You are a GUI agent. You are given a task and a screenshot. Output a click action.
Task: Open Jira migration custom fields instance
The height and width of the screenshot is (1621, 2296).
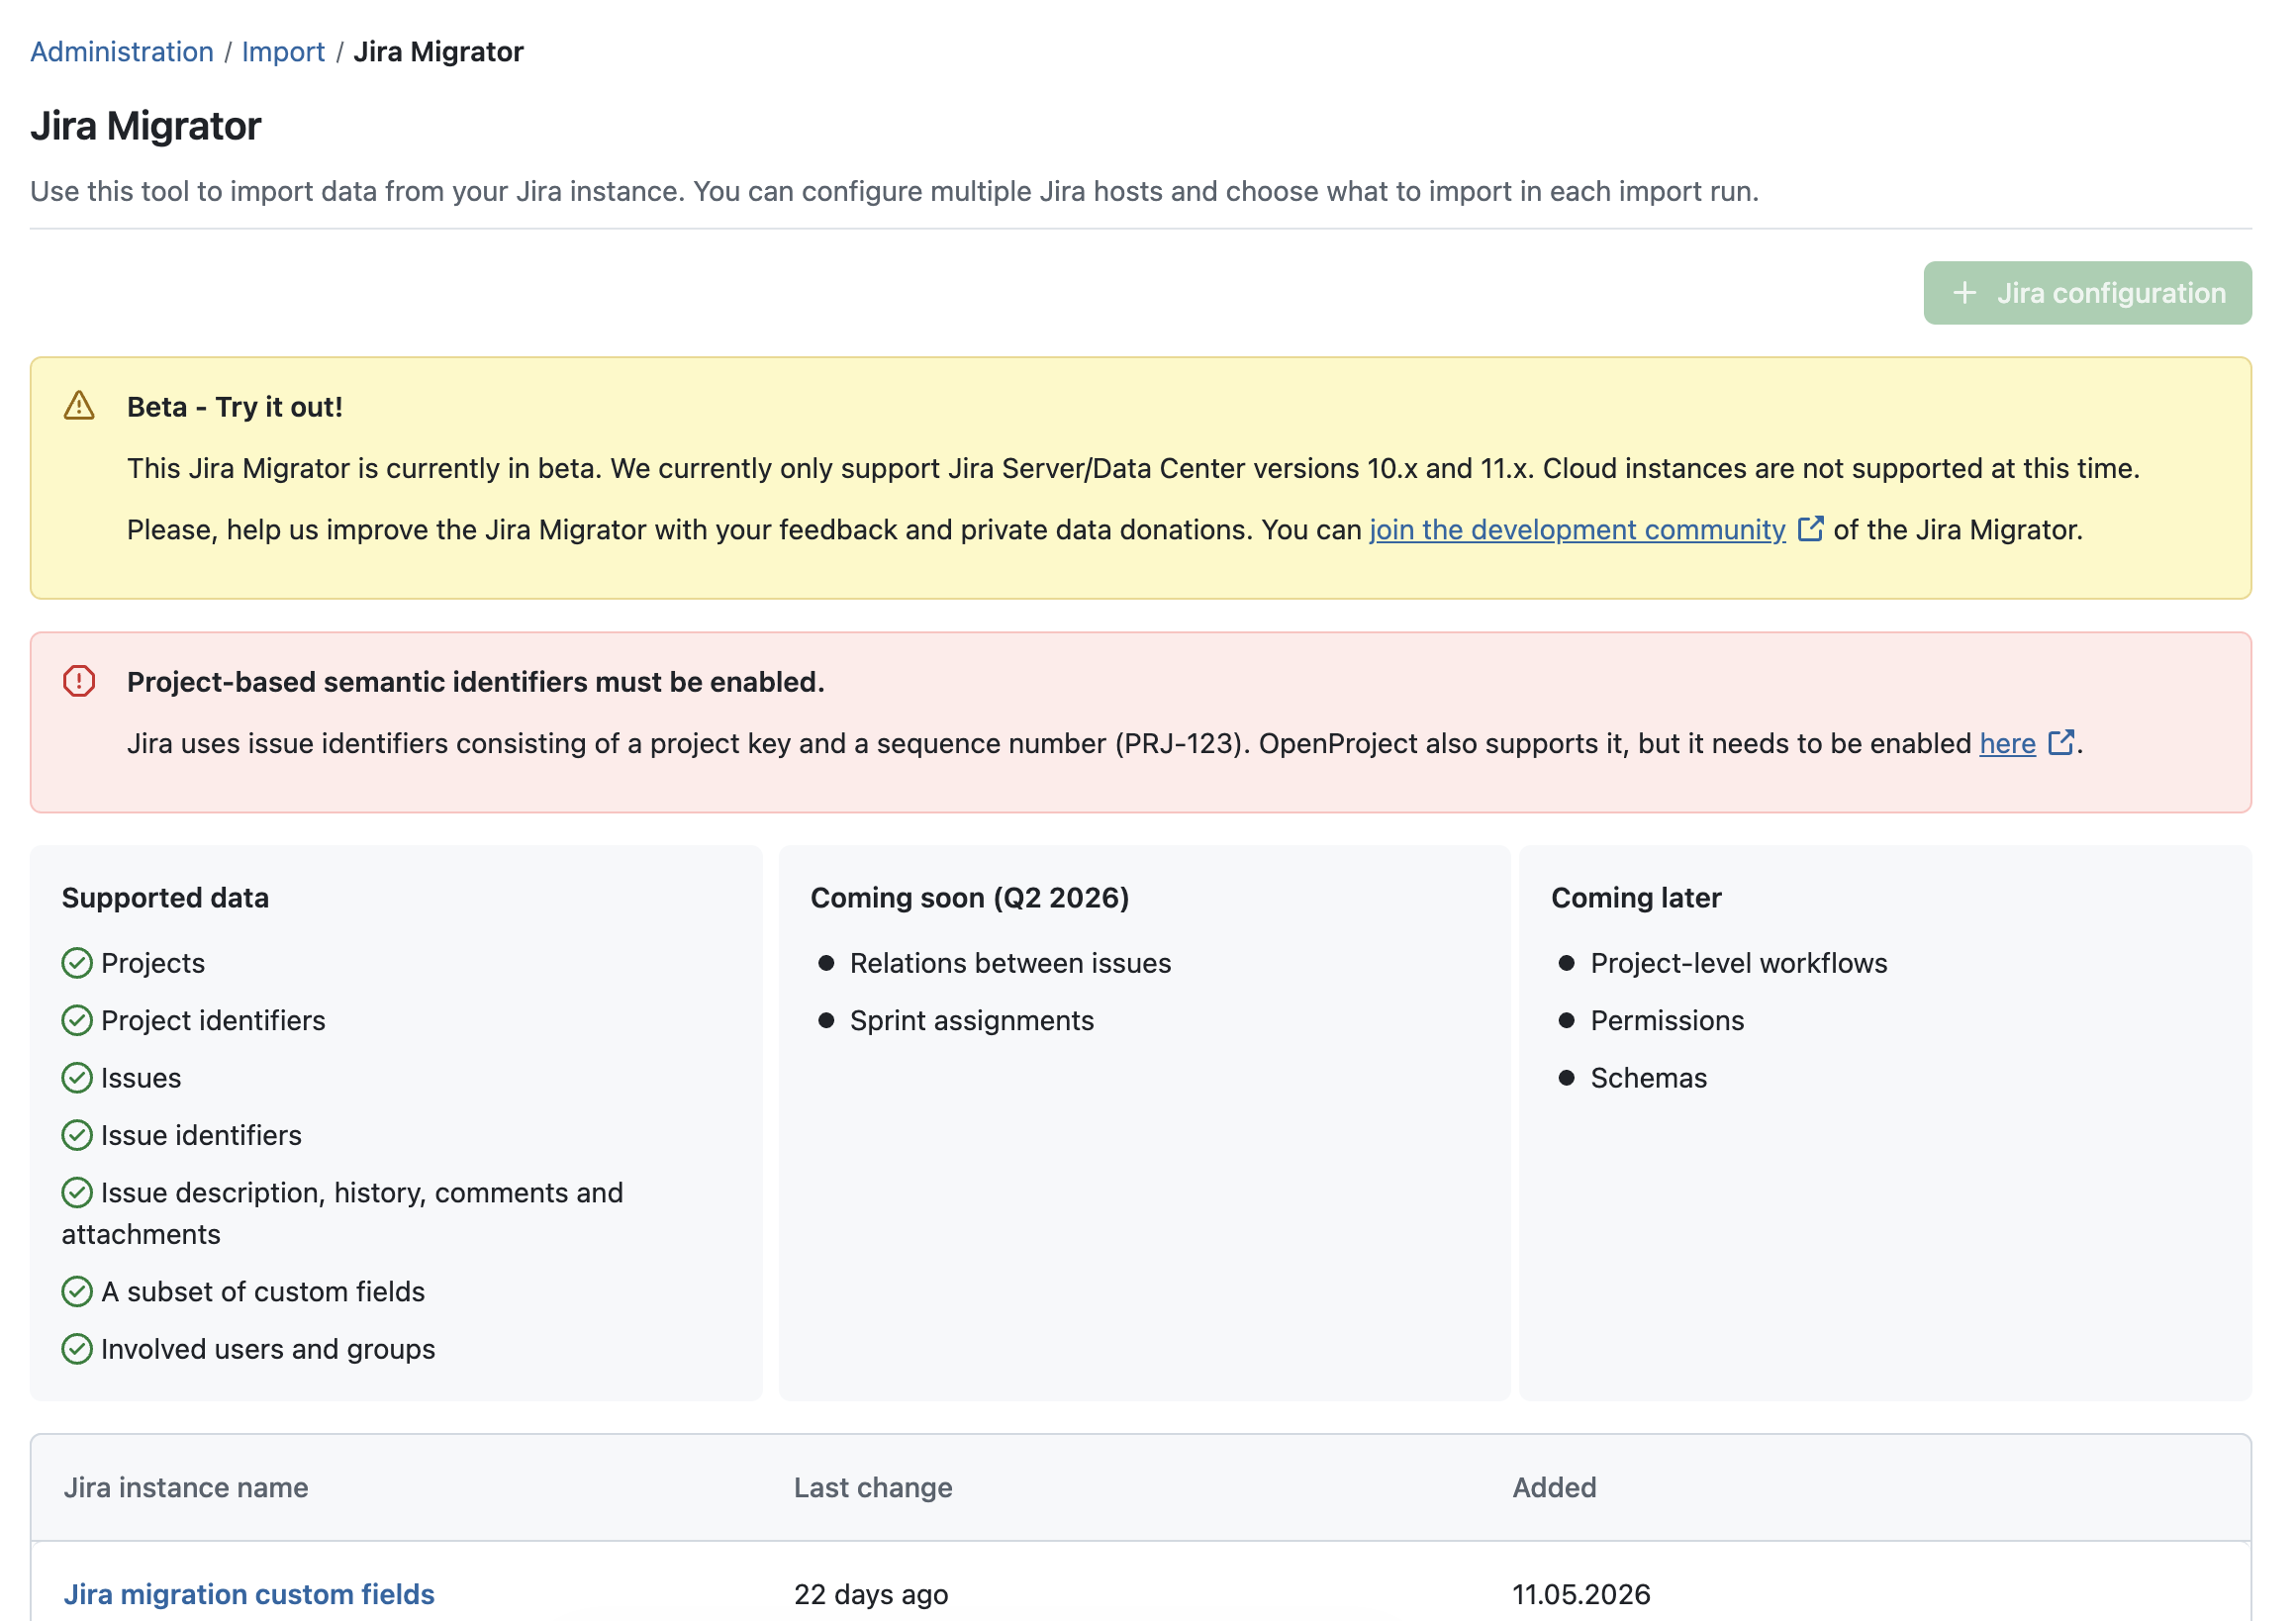pyautogui.click(x=249, y=1594)
